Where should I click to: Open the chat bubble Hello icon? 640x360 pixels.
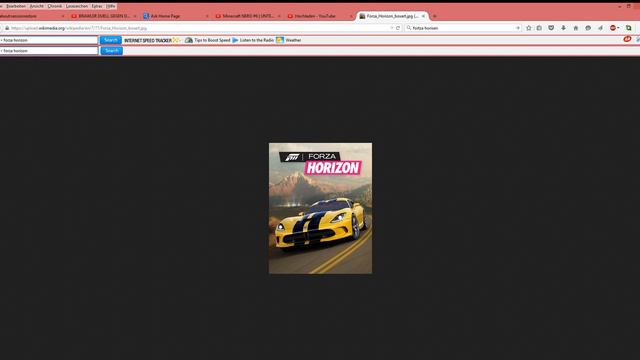click(x=588, y=28)
